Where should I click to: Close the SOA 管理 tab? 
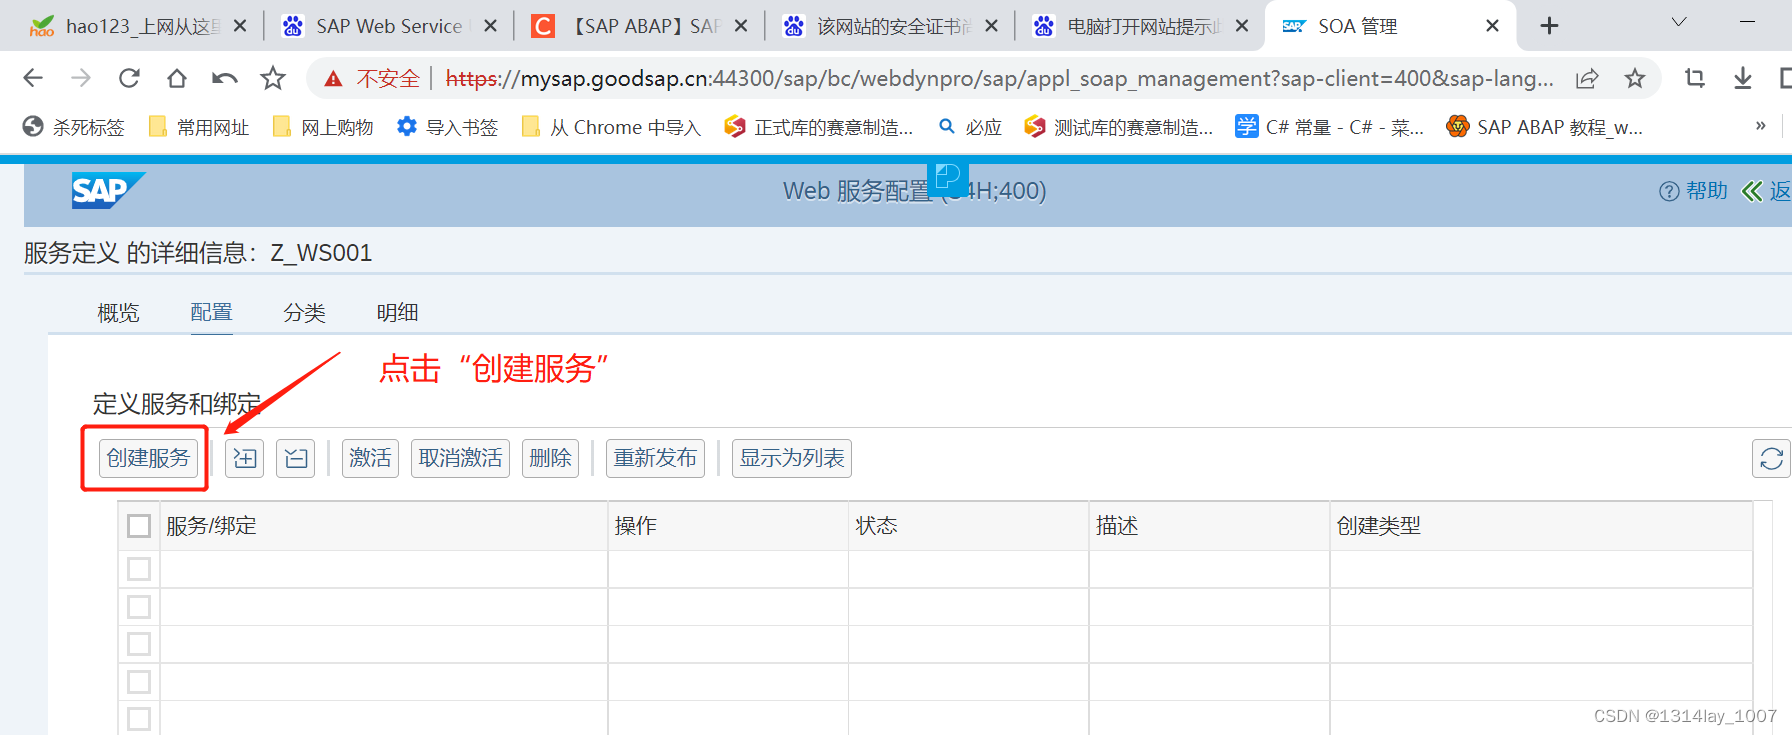[1492, 26]
